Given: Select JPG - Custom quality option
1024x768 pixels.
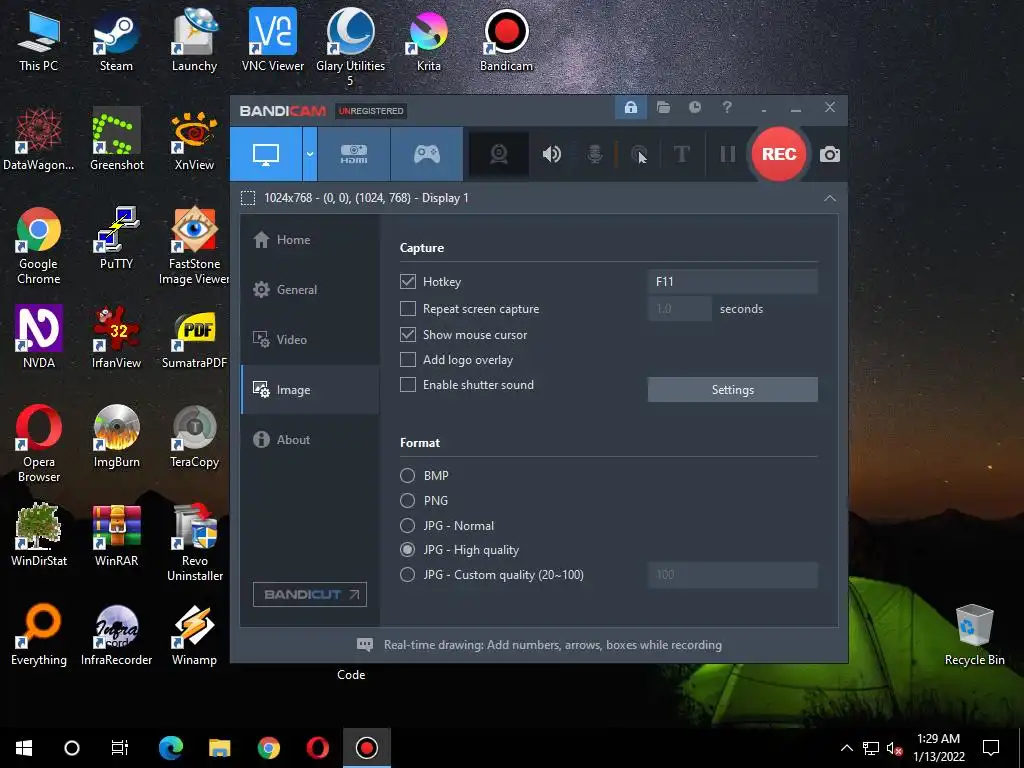Looking at the screenshot, I should [408, 575].
